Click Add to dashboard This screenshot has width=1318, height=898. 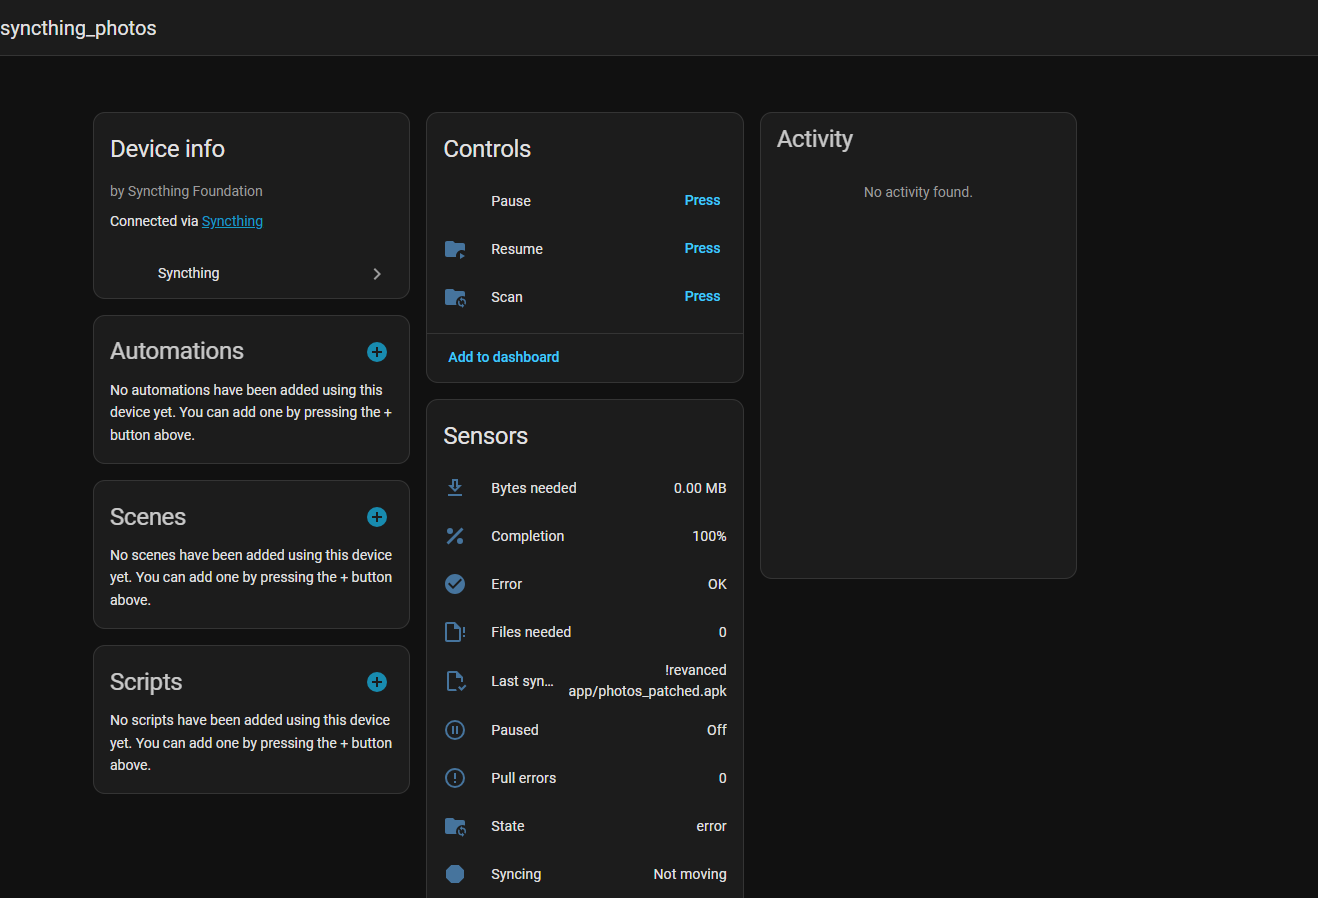point(504,357)
